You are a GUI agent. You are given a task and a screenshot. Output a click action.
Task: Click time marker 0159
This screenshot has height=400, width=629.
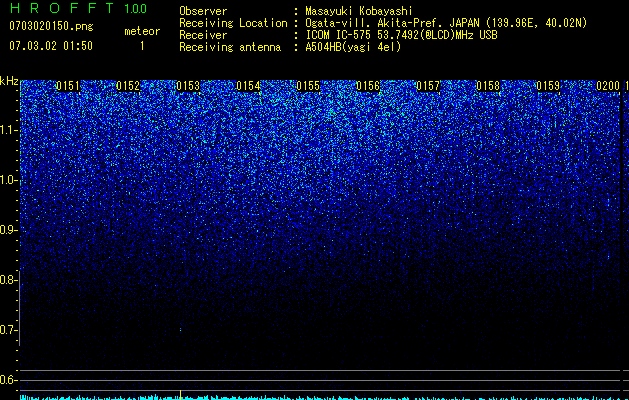pos(548,86)
